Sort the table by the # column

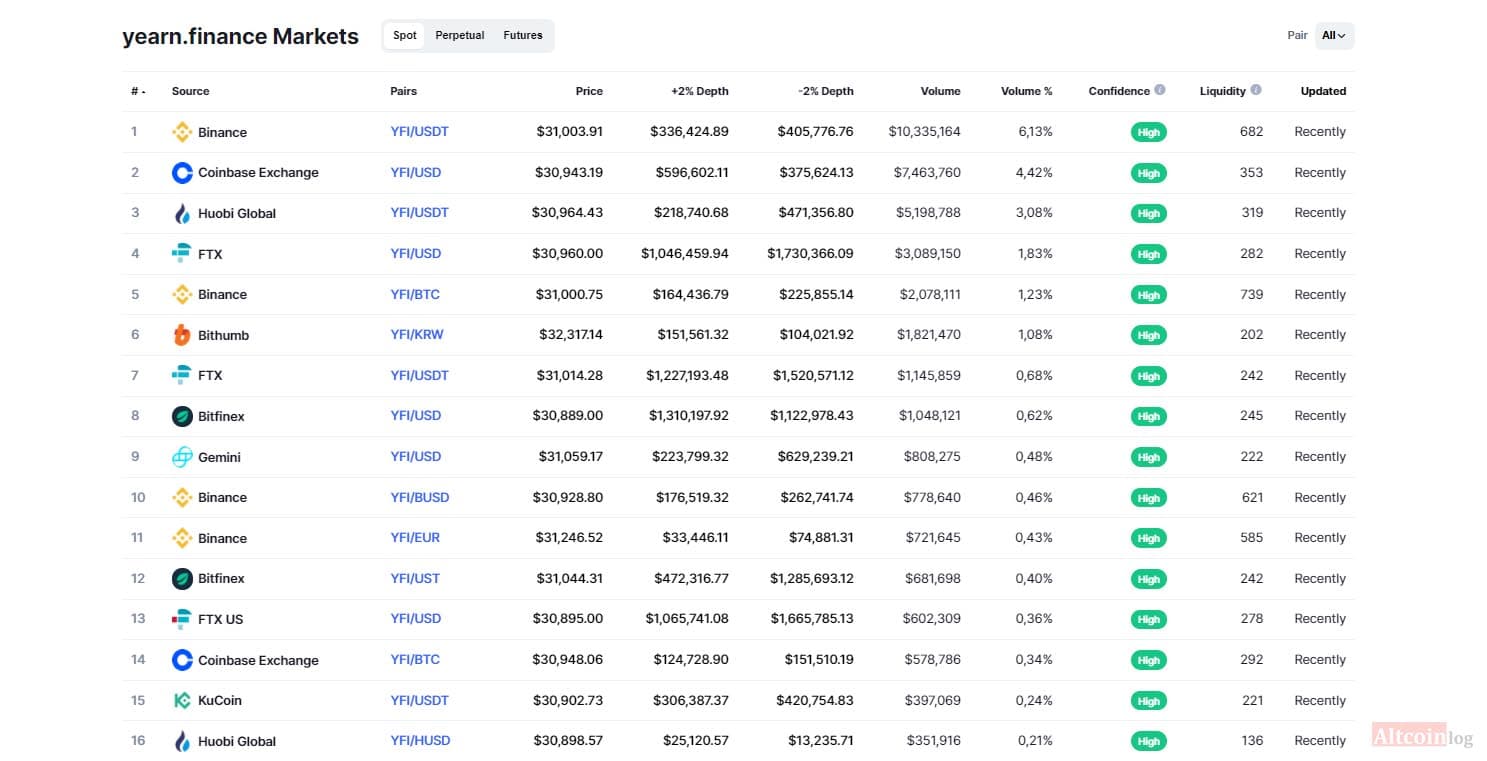(x=138, y=91)
